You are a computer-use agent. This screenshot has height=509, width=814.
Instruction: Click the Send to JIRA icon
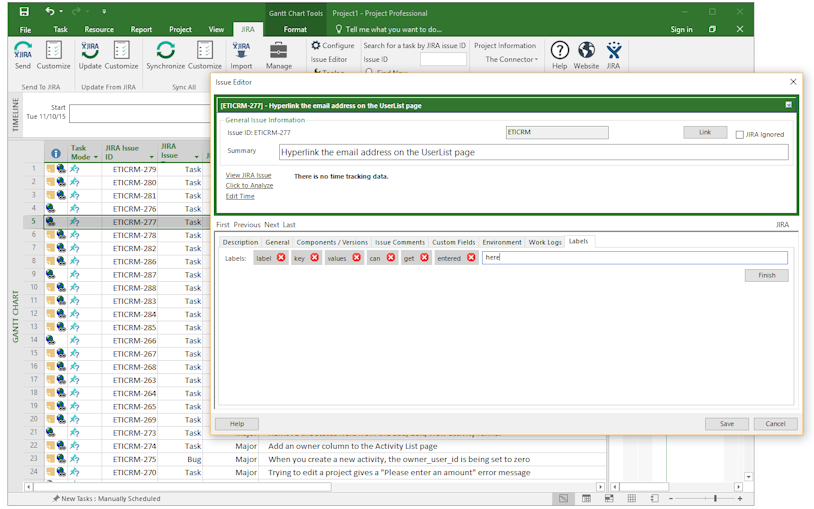23,50
